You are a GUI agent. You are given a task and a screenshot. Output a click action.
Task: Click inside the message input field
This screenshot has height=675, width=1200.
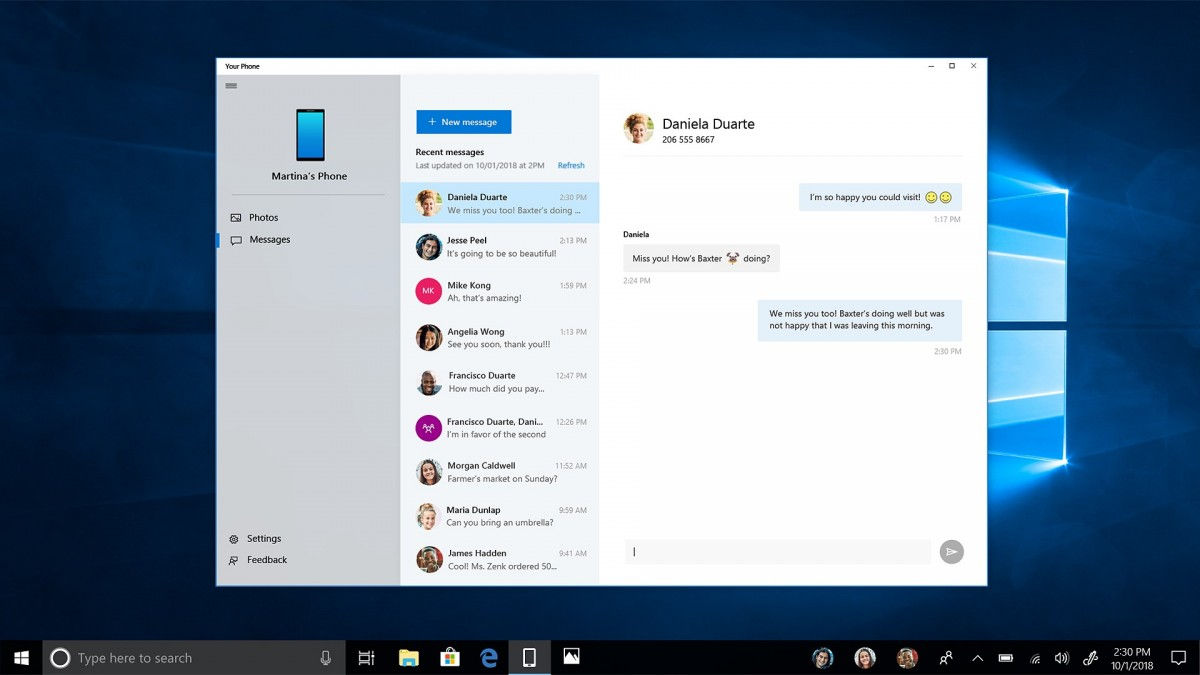(778, 551)
